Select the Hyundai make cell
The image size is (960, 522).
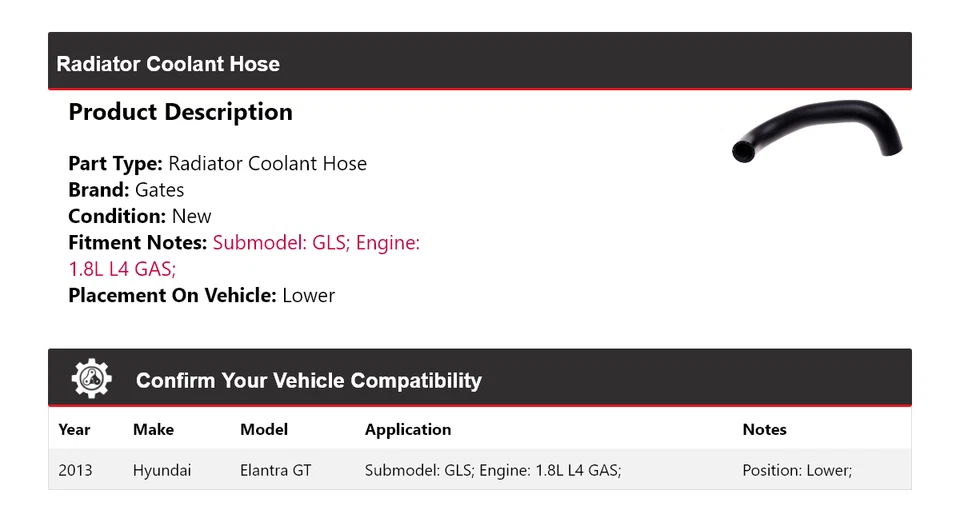(162, 470)
